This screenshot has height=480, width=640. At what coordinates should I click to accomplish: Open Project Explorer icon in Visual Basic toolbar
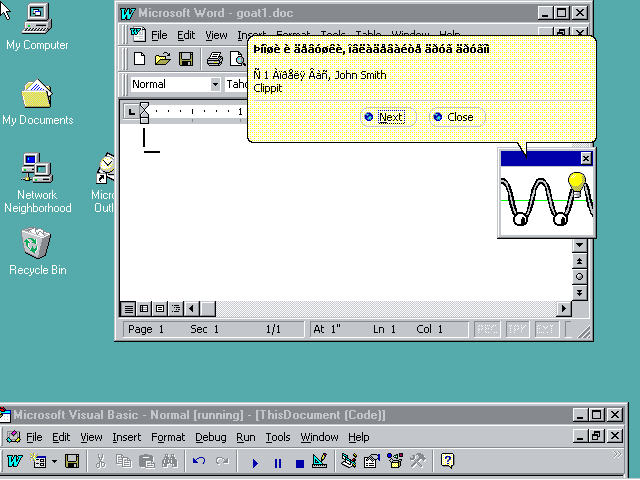tap(349, 461)
